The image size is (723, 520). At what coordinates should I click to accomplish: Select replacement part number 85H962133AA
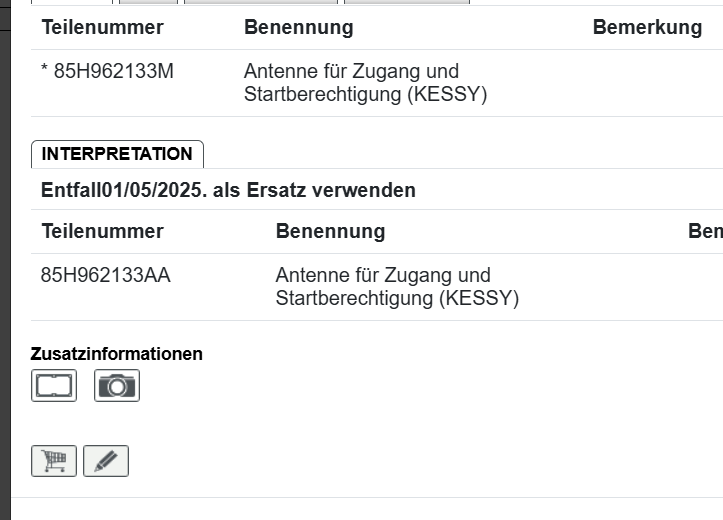click(106, 275)
